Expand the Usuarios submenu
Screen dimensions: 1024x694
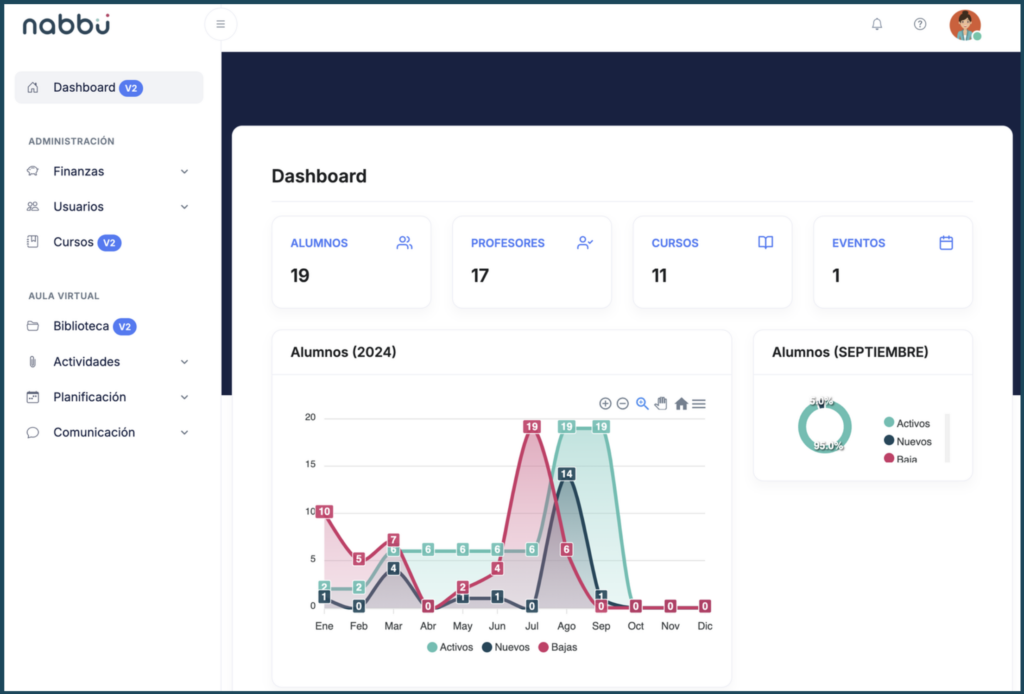[108, 207]
